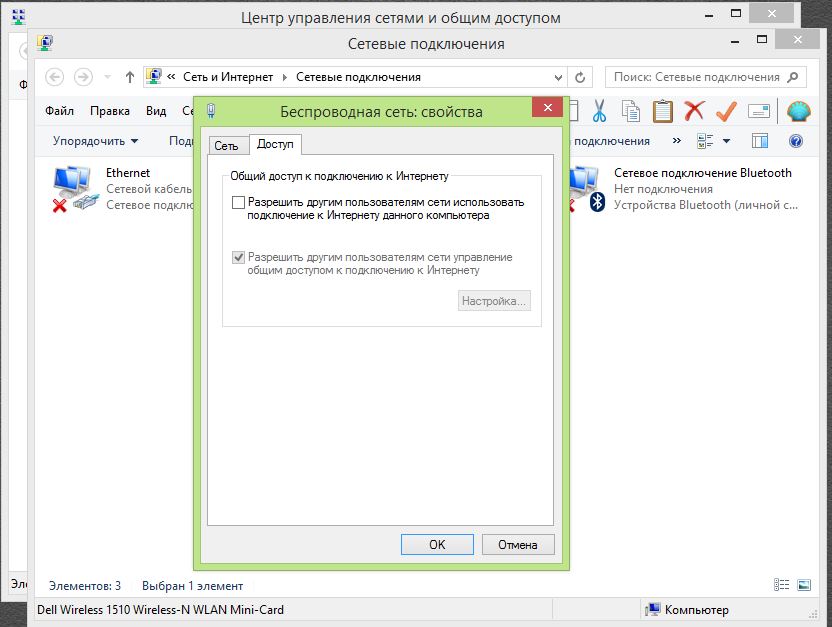
Task: Click the Copy toolbar icon
Action: (630, 111)
